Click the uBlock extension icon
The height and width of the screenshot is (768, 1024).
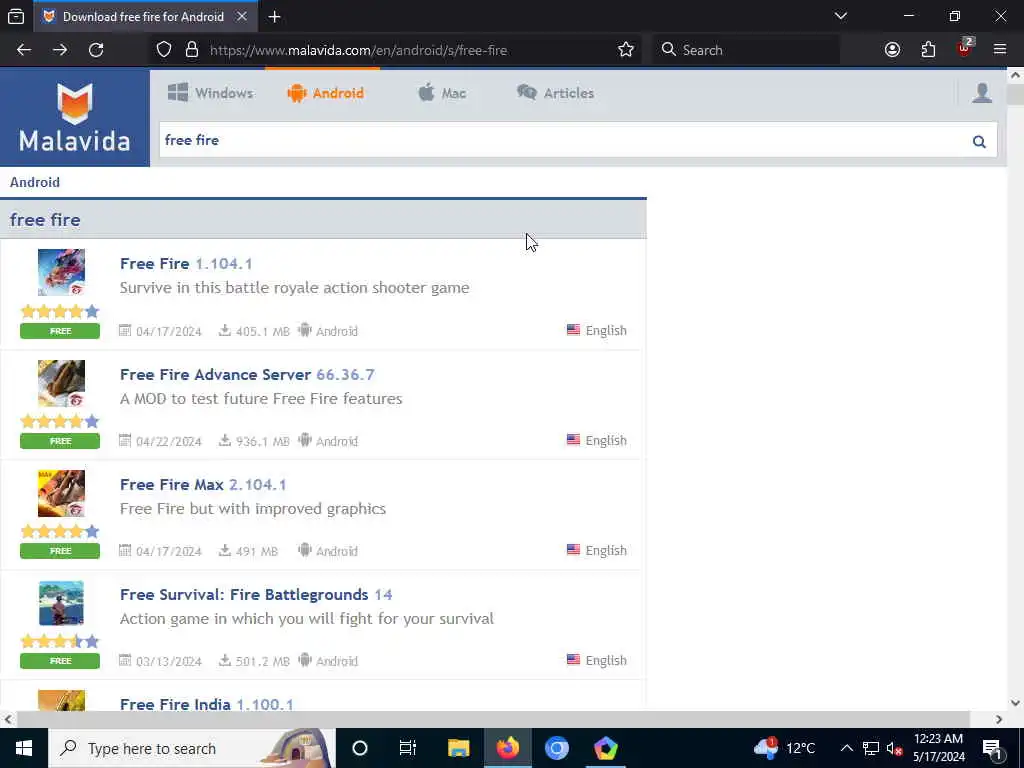[964, 50]
